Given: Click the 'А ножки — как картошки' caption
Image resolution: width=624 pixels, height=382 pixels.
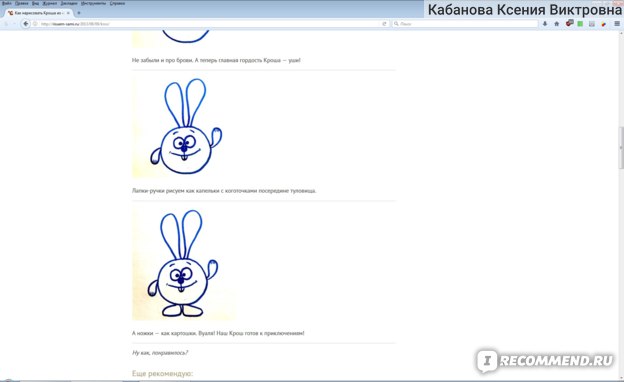Looking at the screenshot, I should [x=218, y=333].
